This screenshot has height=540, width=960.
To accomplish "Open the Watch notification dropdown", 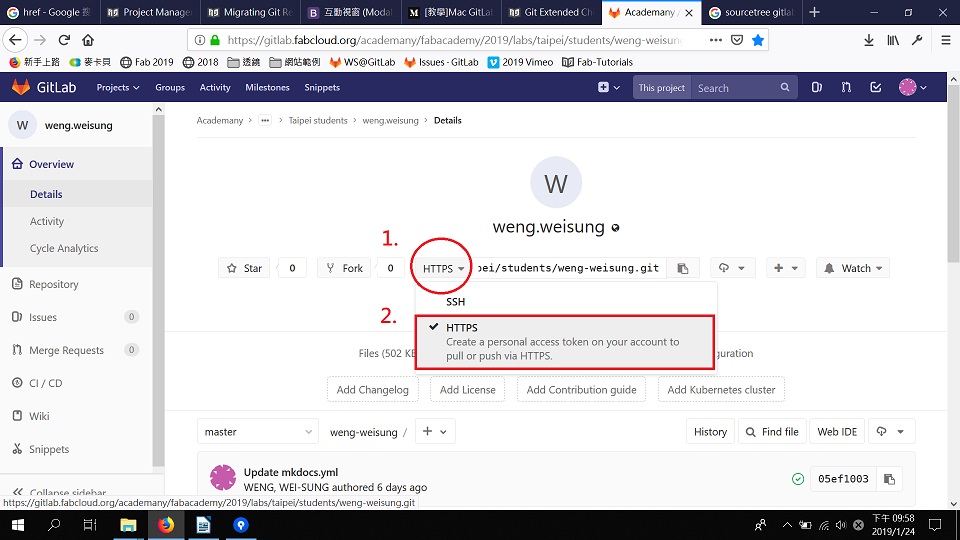I will pyautogui.click(x=853, y=268).
